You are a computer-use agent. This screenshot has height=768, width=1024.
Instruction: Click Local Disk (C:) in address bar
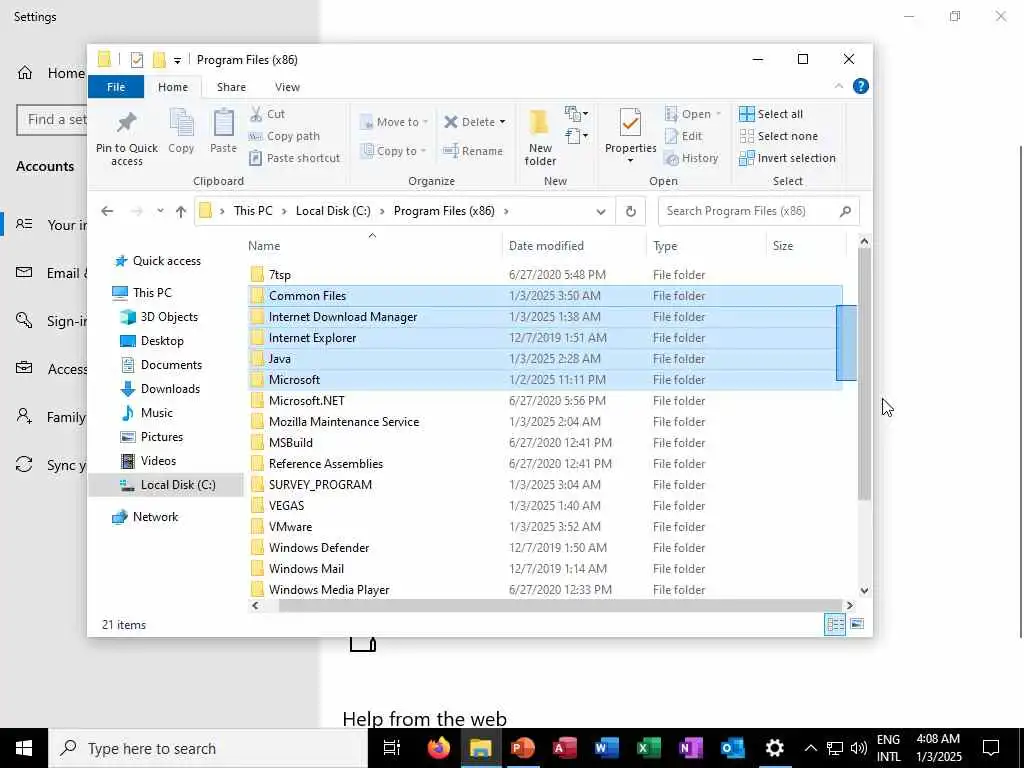coord(333,211)
